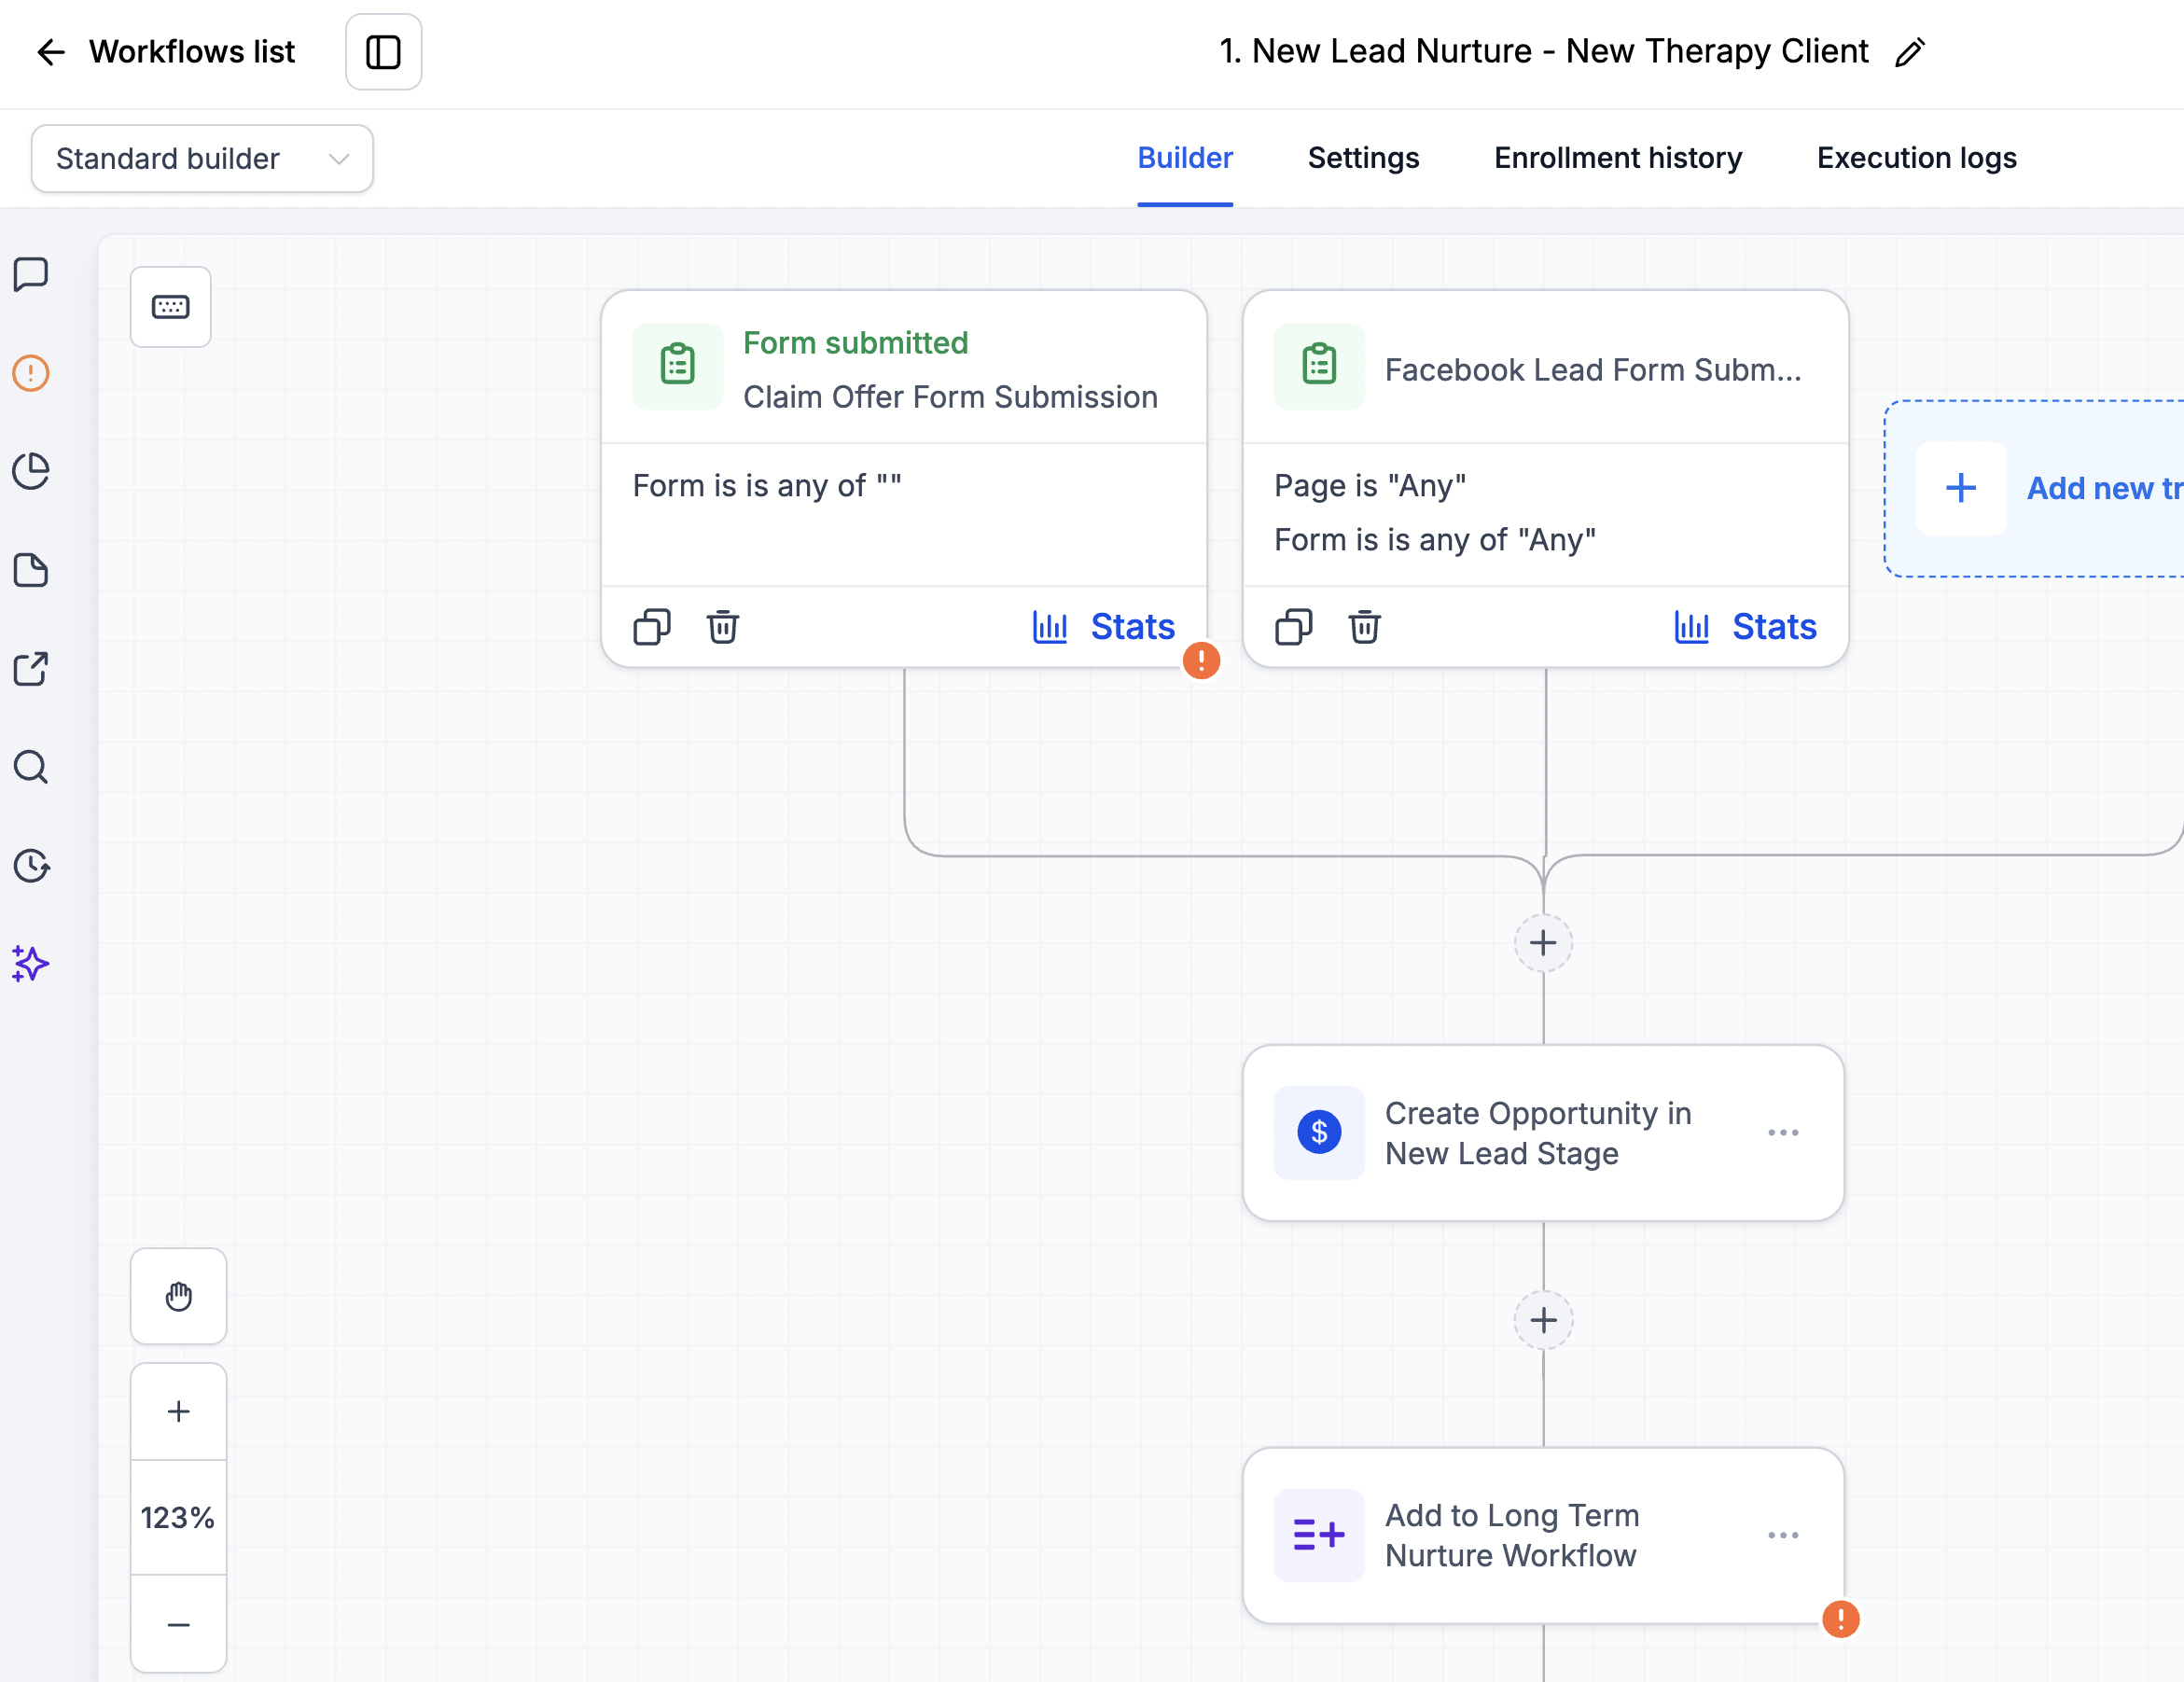Toggle the sidebar panel layout button
This screenshot has height=1682, width=2184.
point(383,52)
